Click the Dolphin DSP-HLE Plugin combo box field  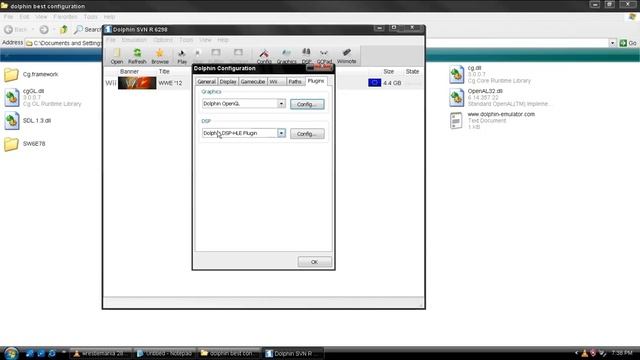point(243,133)
